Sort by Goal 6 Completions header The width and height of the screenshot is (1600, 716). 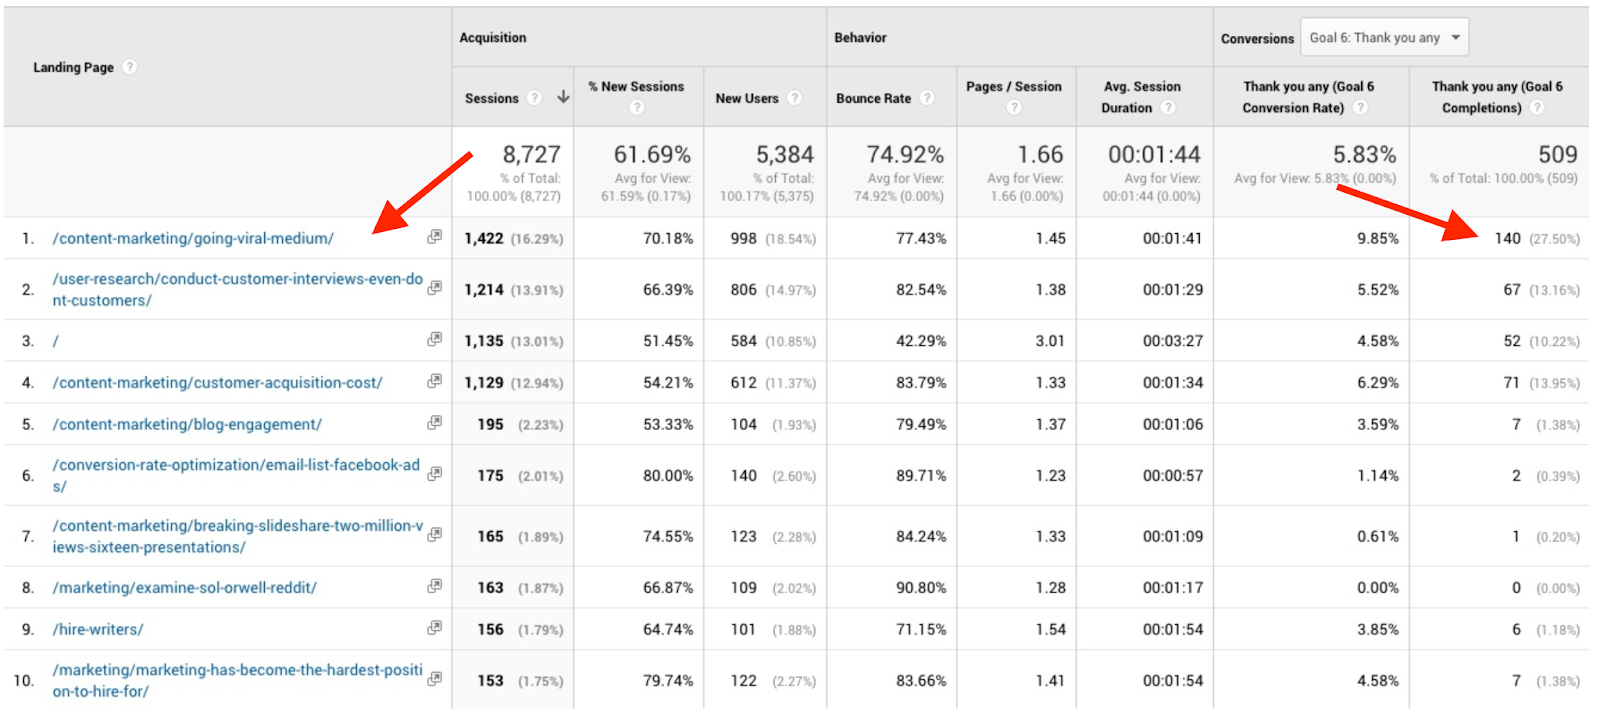tap(1497, 97)
